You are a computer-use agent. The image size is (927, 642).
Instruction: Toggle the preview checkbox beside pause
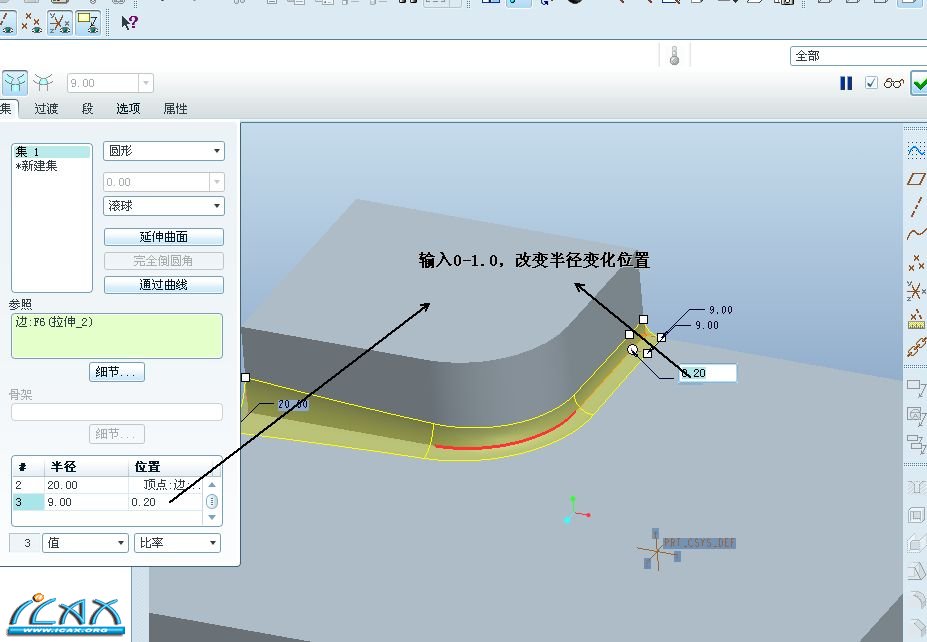tap(870, 83)
